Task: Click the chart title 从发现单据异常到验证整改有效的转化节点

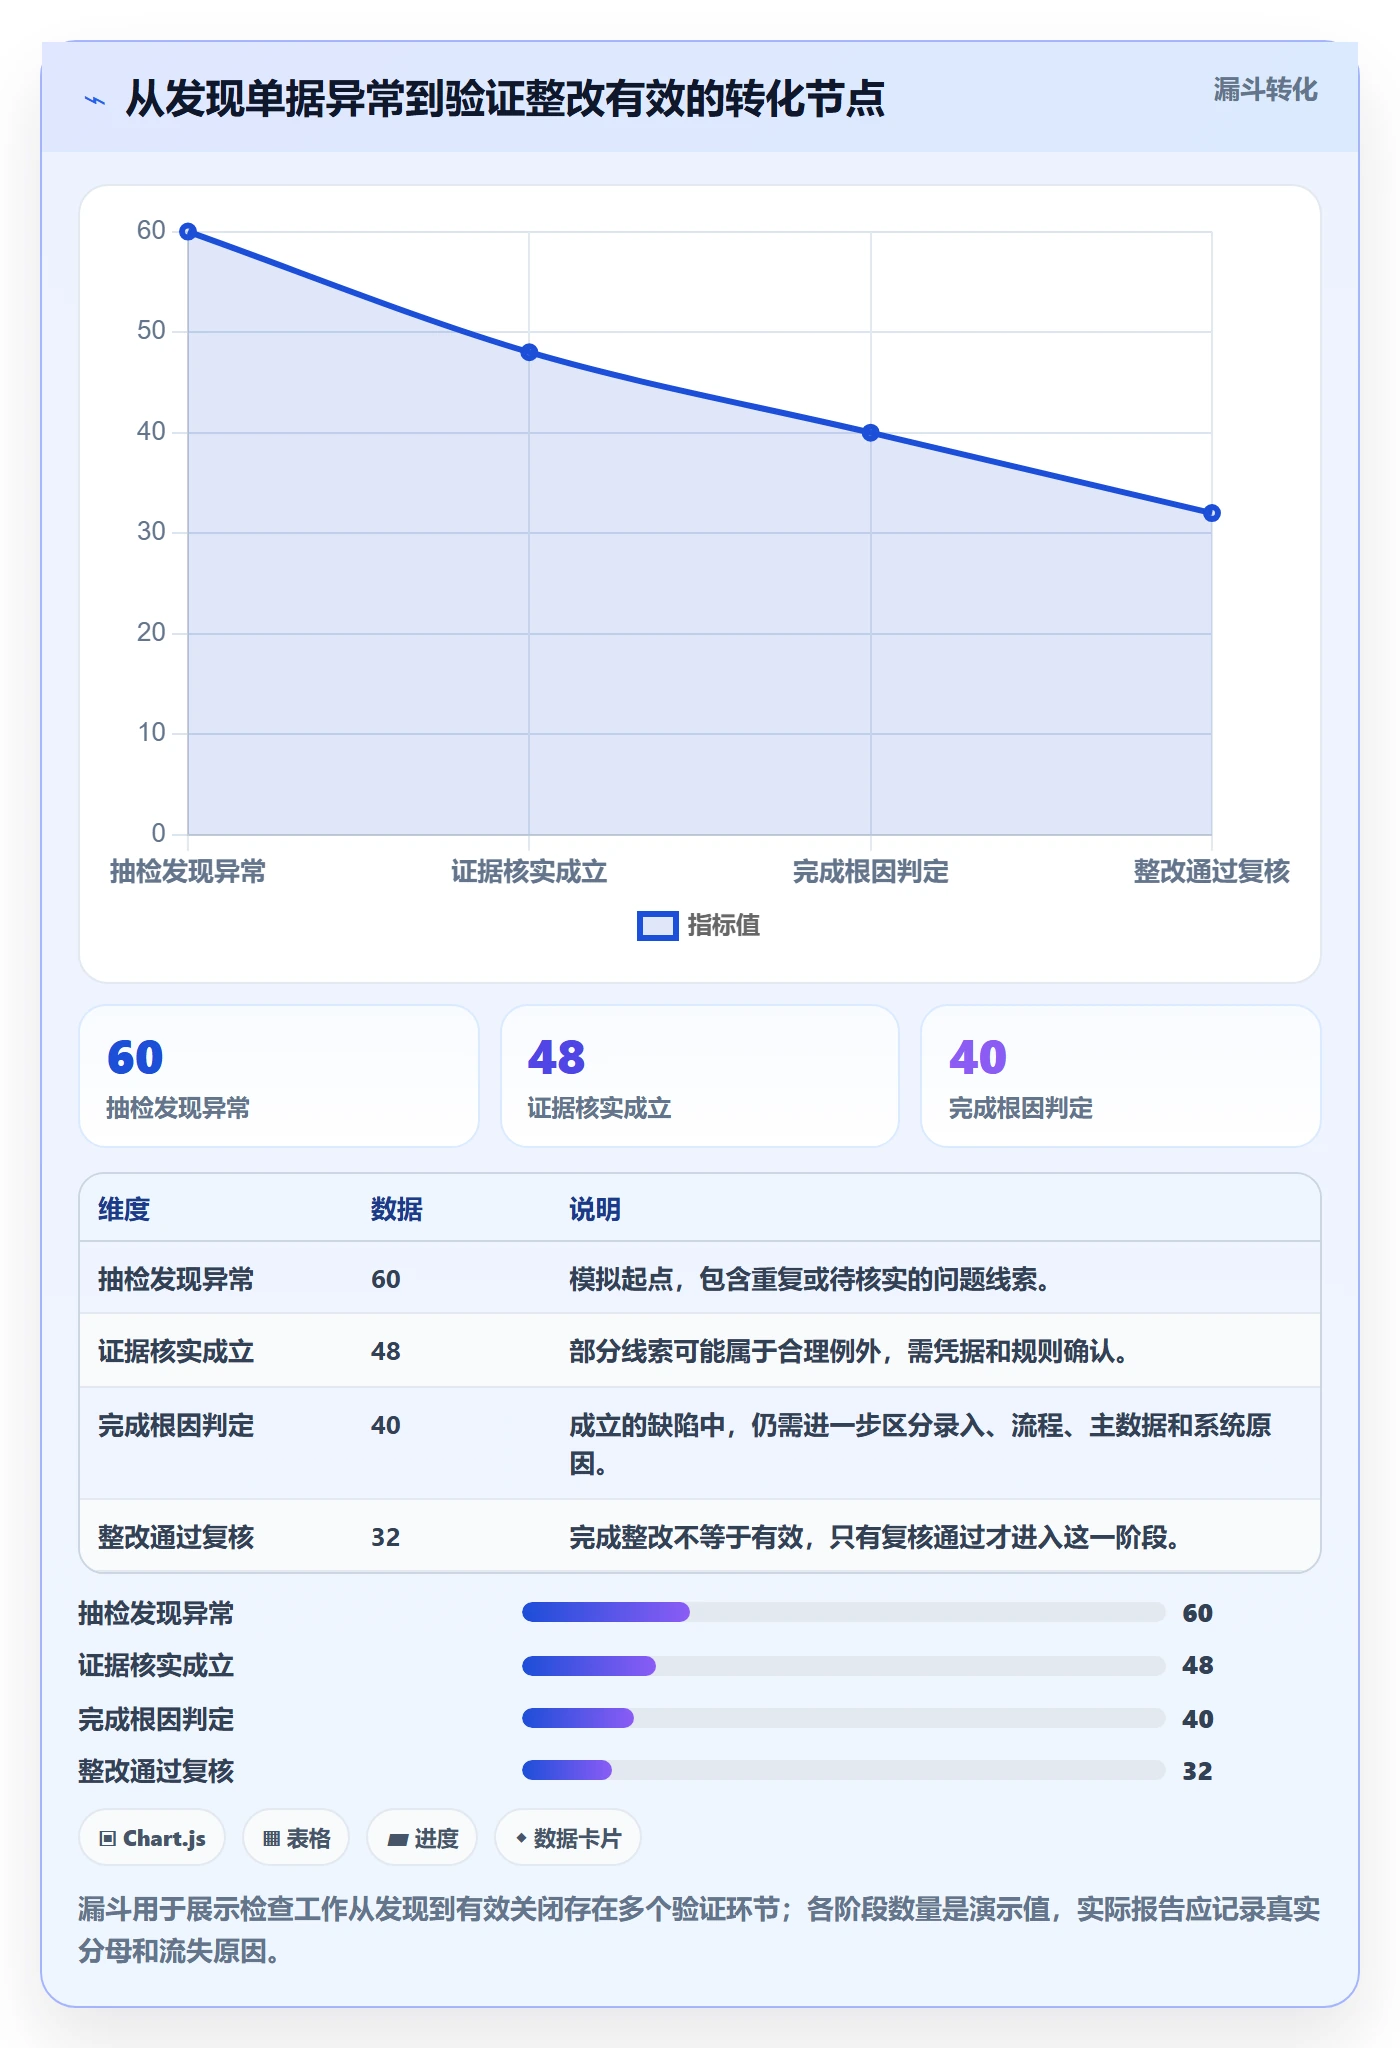Action: [505, 99]
